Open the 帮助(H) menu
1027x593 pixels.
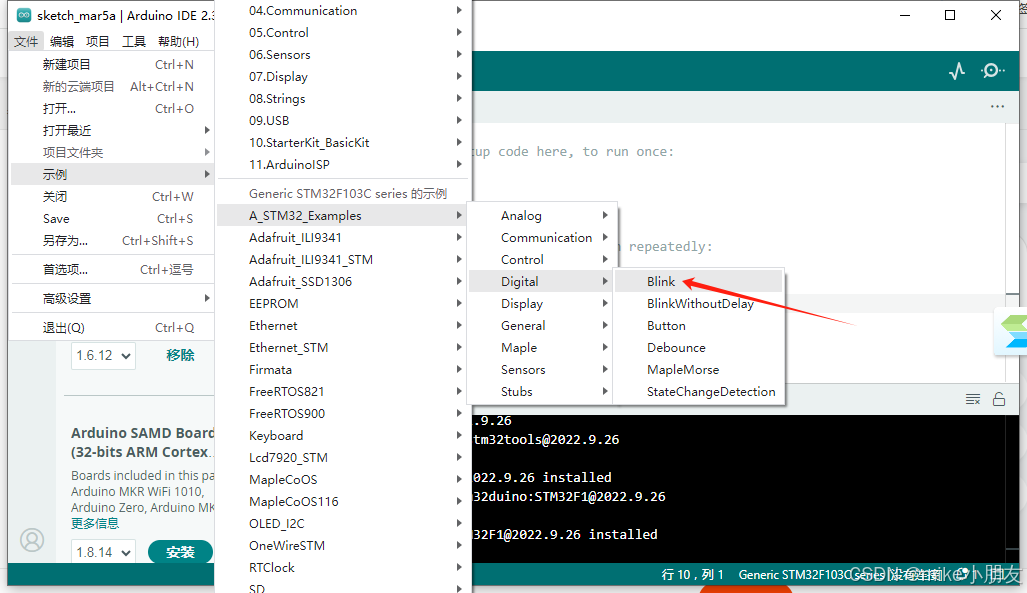pos(178,41)
